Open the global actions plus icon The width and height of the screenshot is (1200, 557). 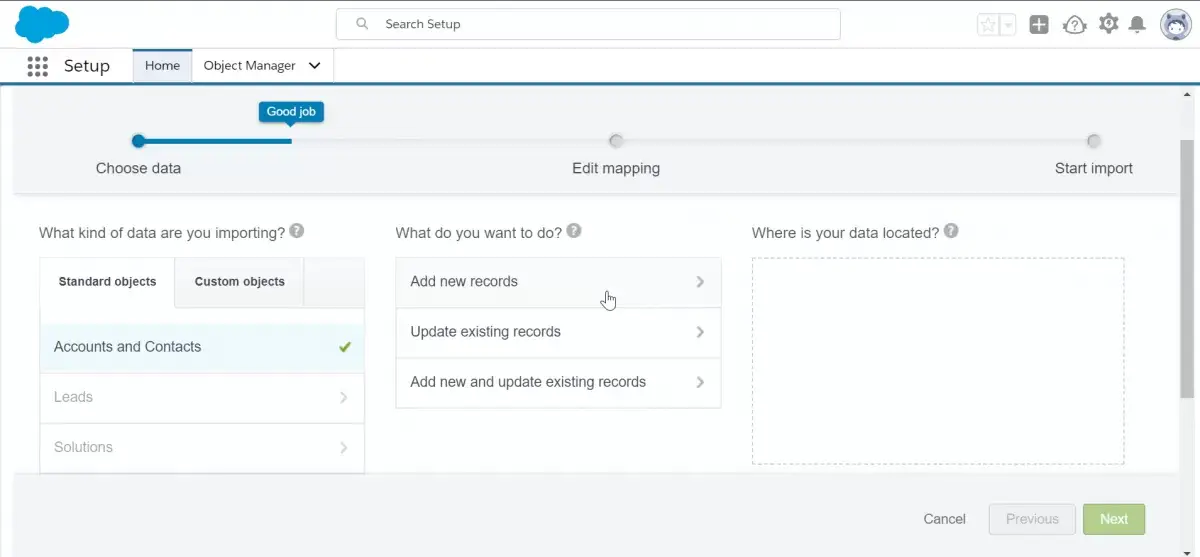[1039, 25]
